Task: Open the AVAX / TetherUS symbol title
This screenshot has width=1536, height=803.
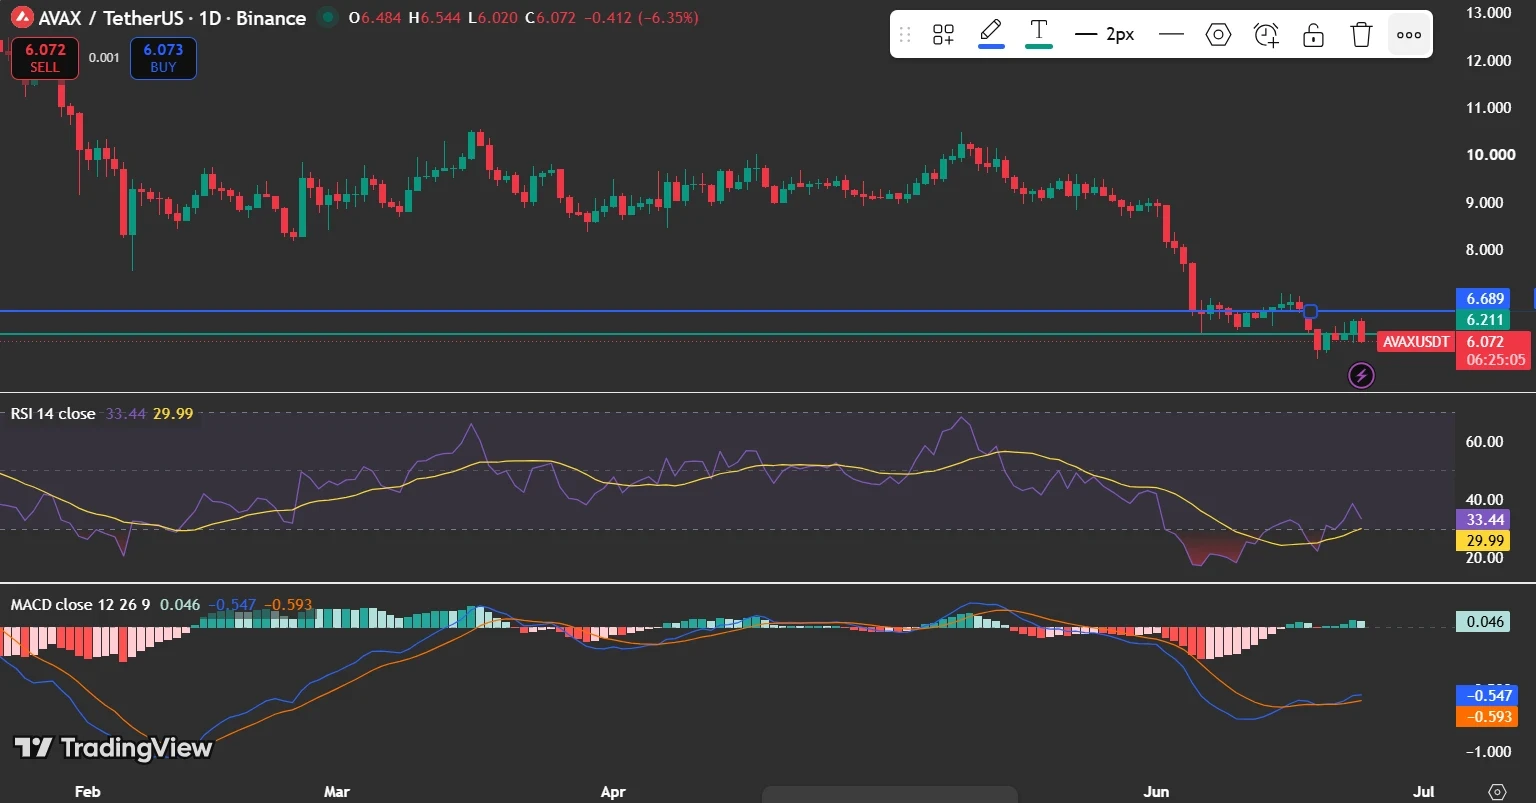Action: (x=172, y=18)
